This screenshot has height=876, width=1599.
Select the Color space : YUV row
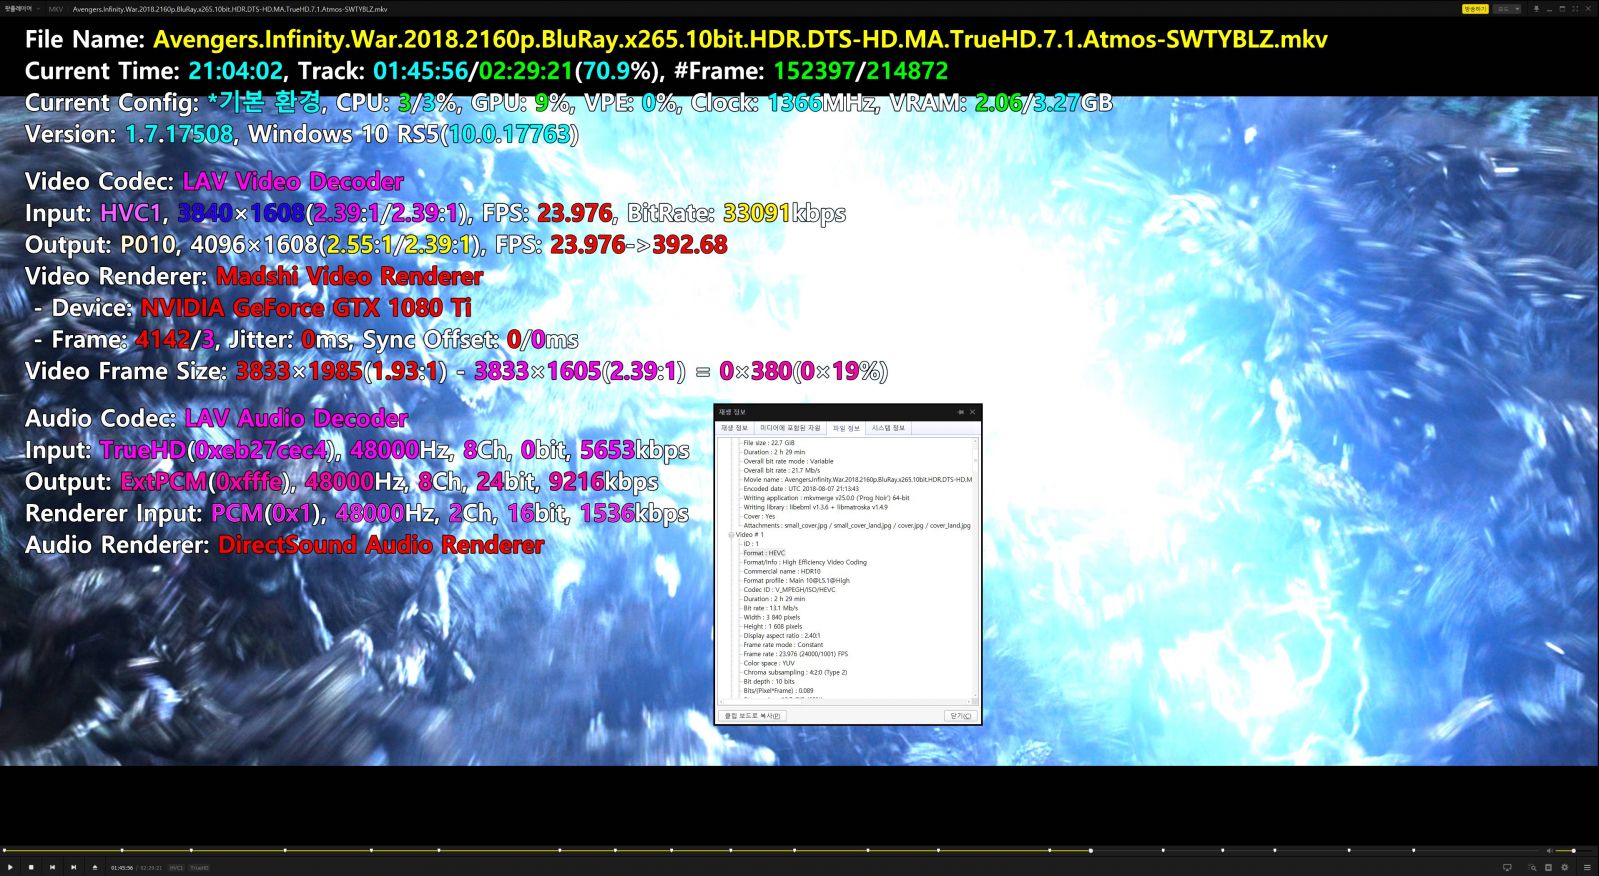pyautogui.click(x=769, y=663)
